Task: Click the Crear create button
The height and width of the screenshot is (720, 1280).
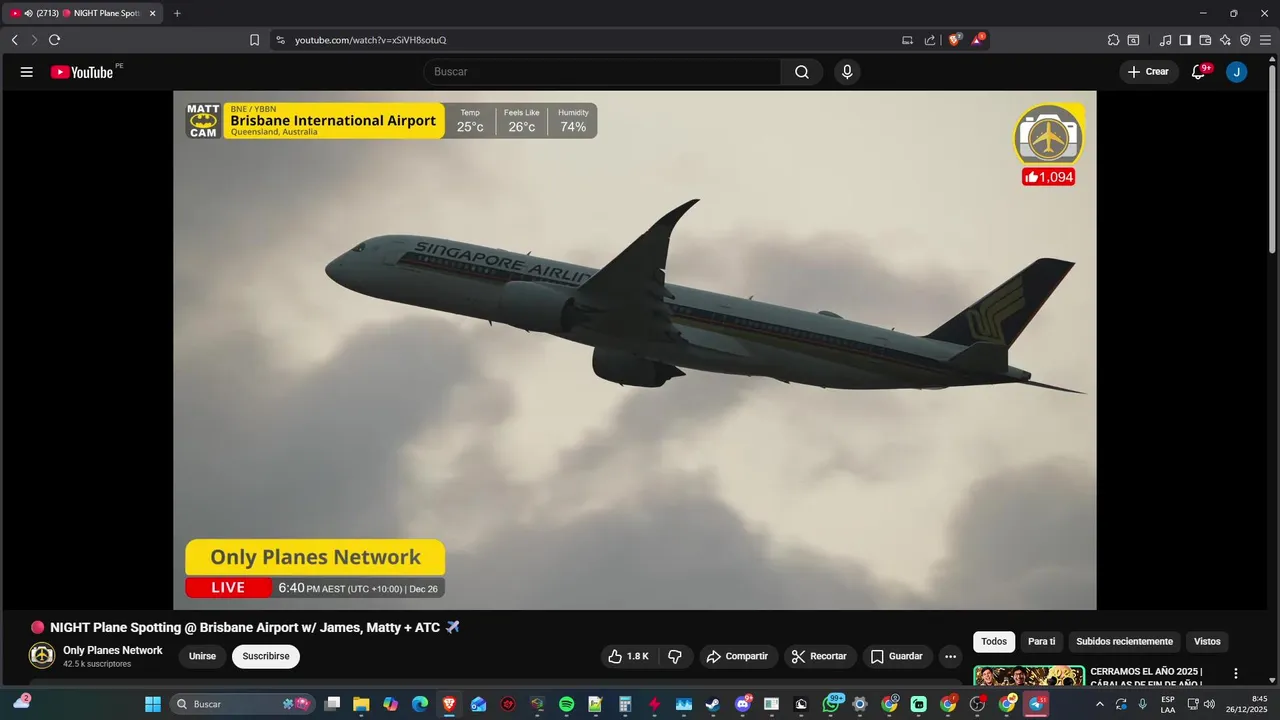Action: point(1149,72)
